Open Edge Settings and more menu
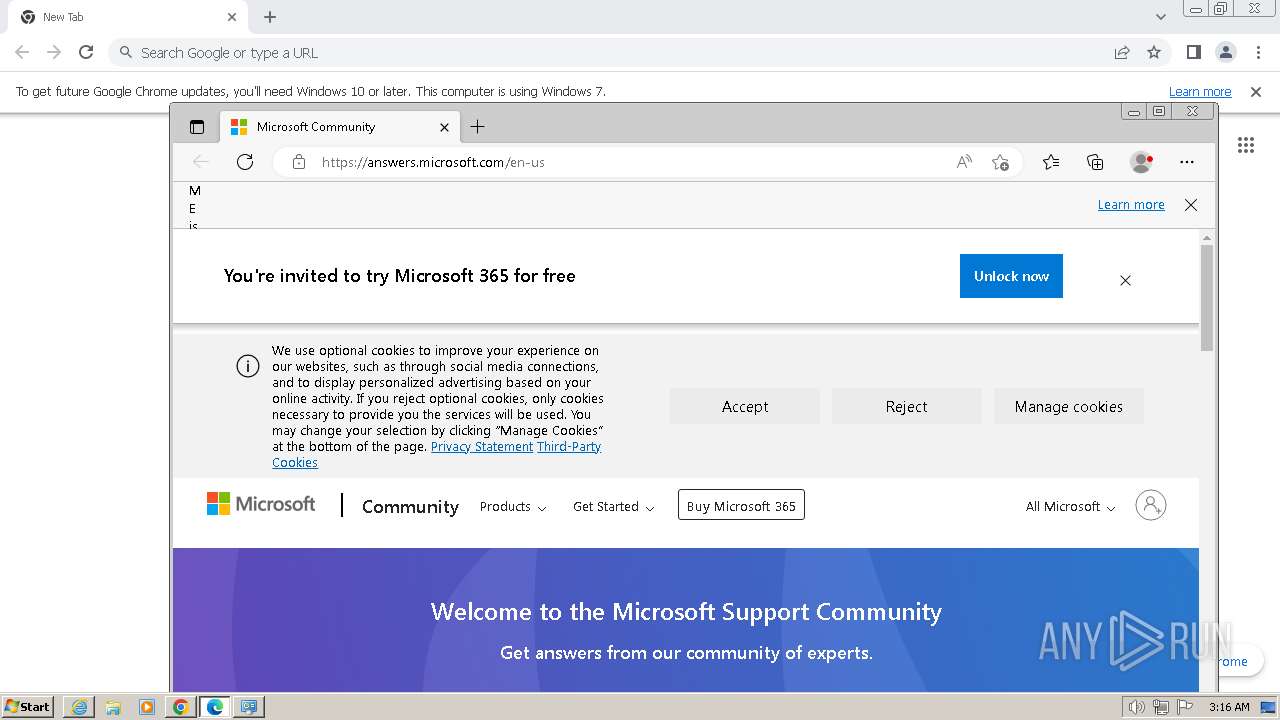 point(1187,162)
